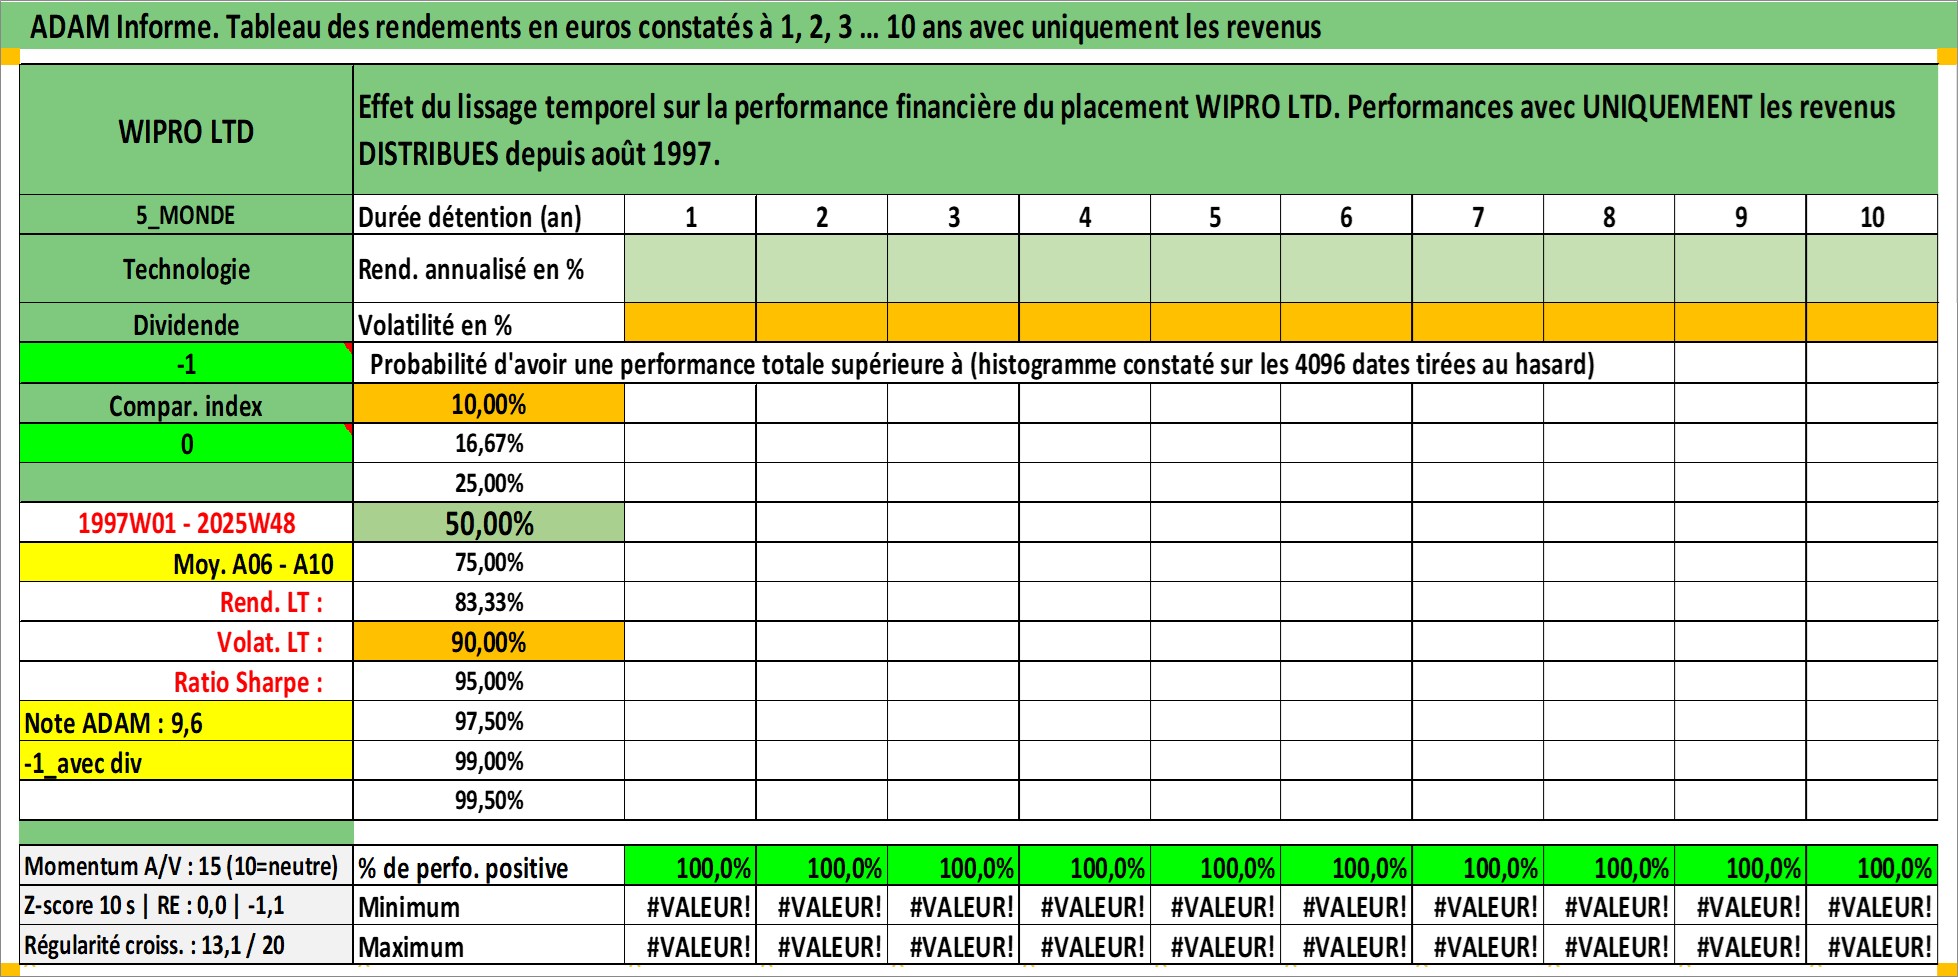Image resolution: width=1958 pixels, height=977 pixels.
Task: Click the '5_MONDE' cell
Action: (x=186, y=215)
